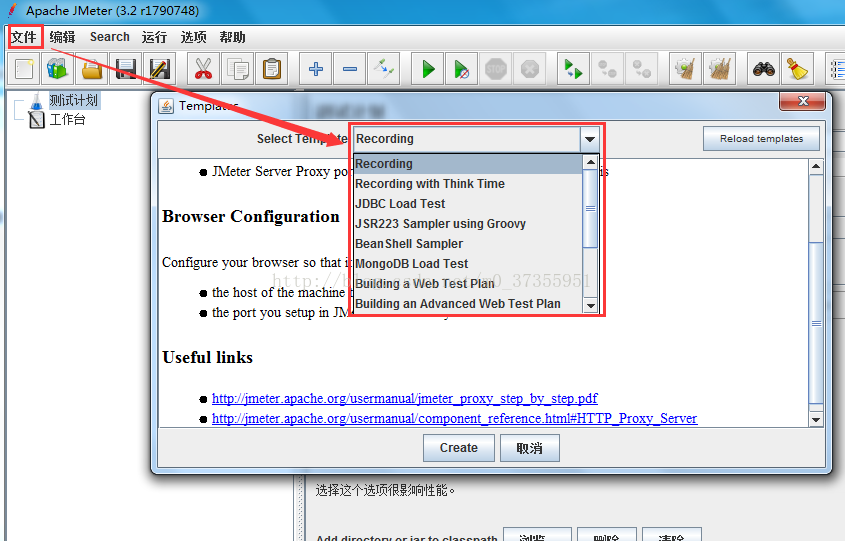Click the Cut scissors icon
This screenshot has height=541, width=845.
coord(203,69)
